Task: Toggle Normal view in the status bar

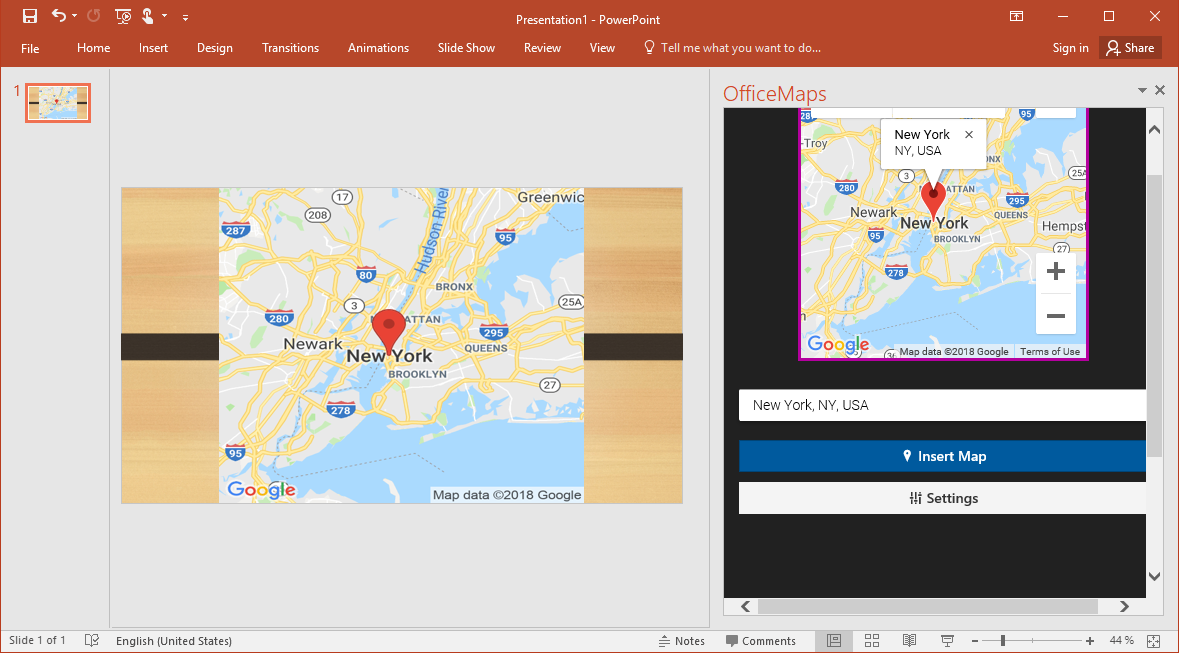Action: click(x=834, y=640)
